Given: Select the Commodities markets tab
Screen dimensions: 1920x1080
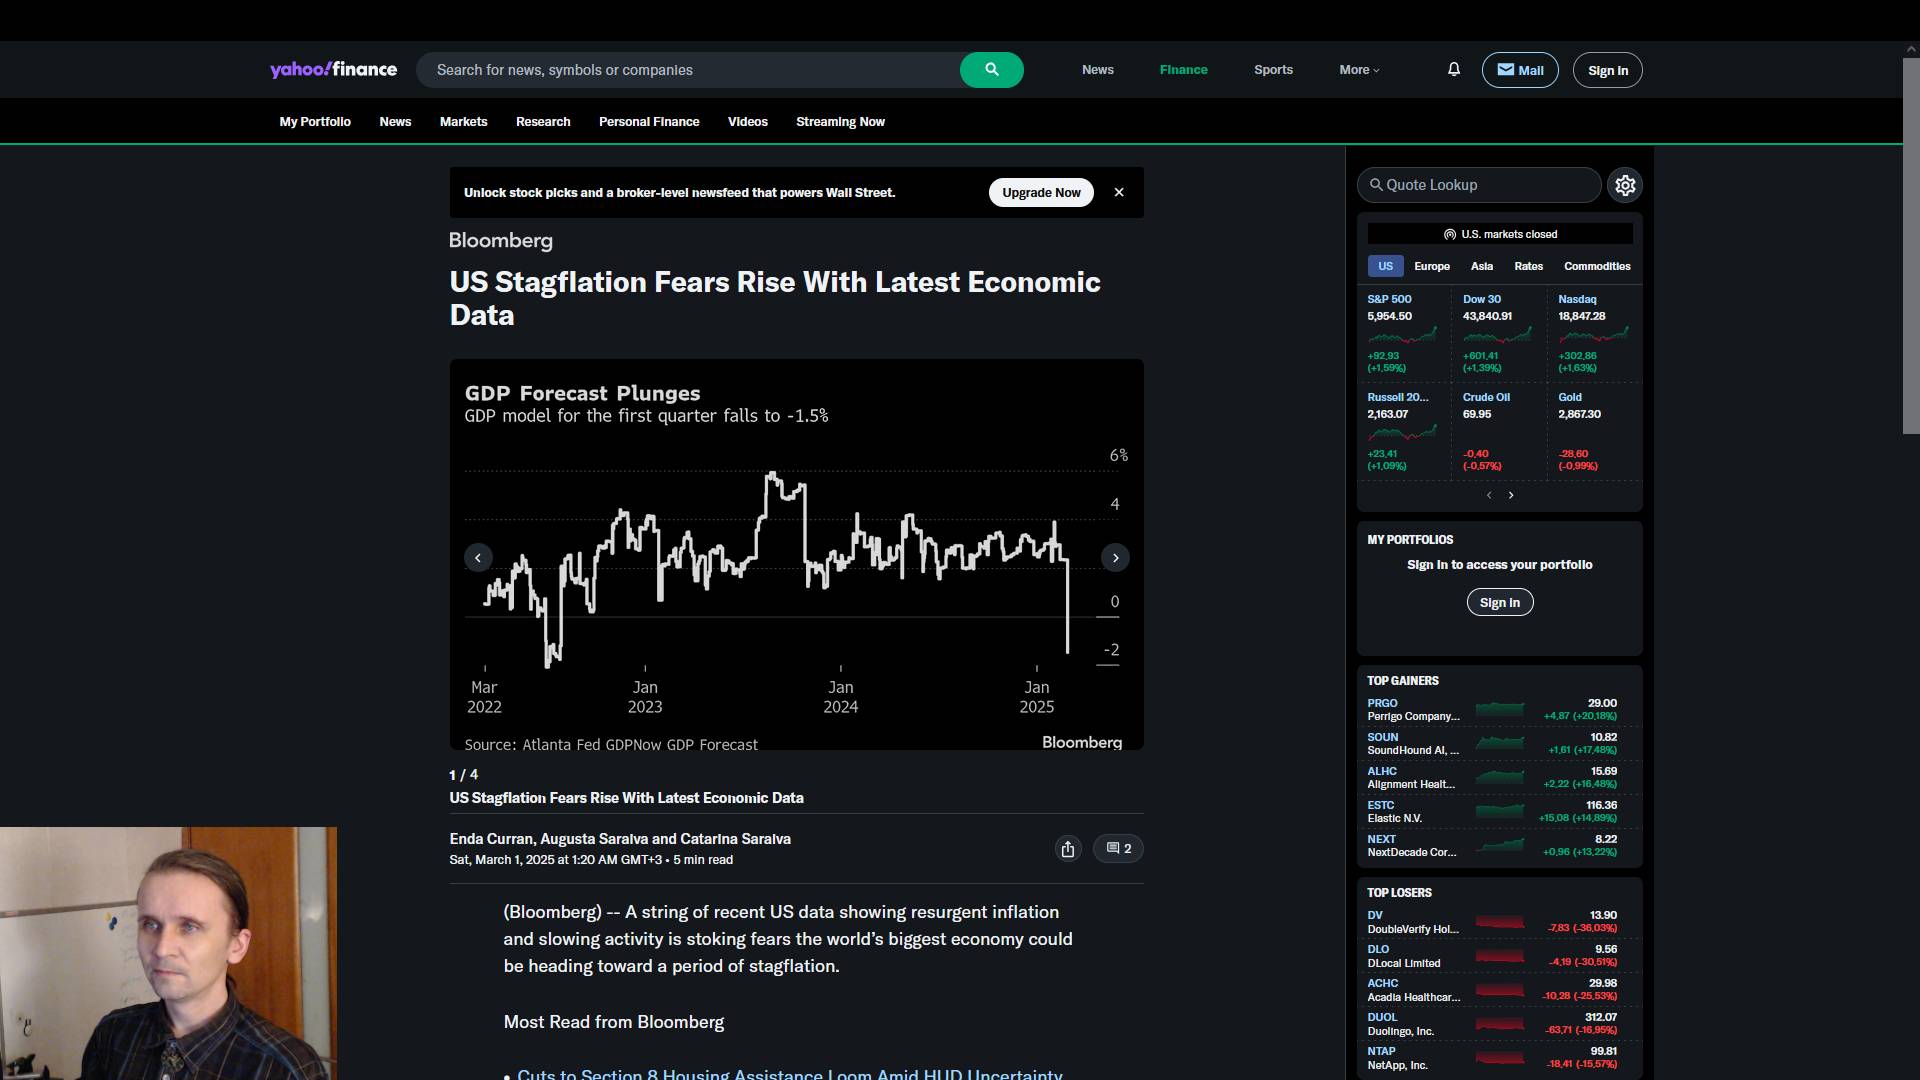Looking at the screenshot, I should (x=1596, y=266).
